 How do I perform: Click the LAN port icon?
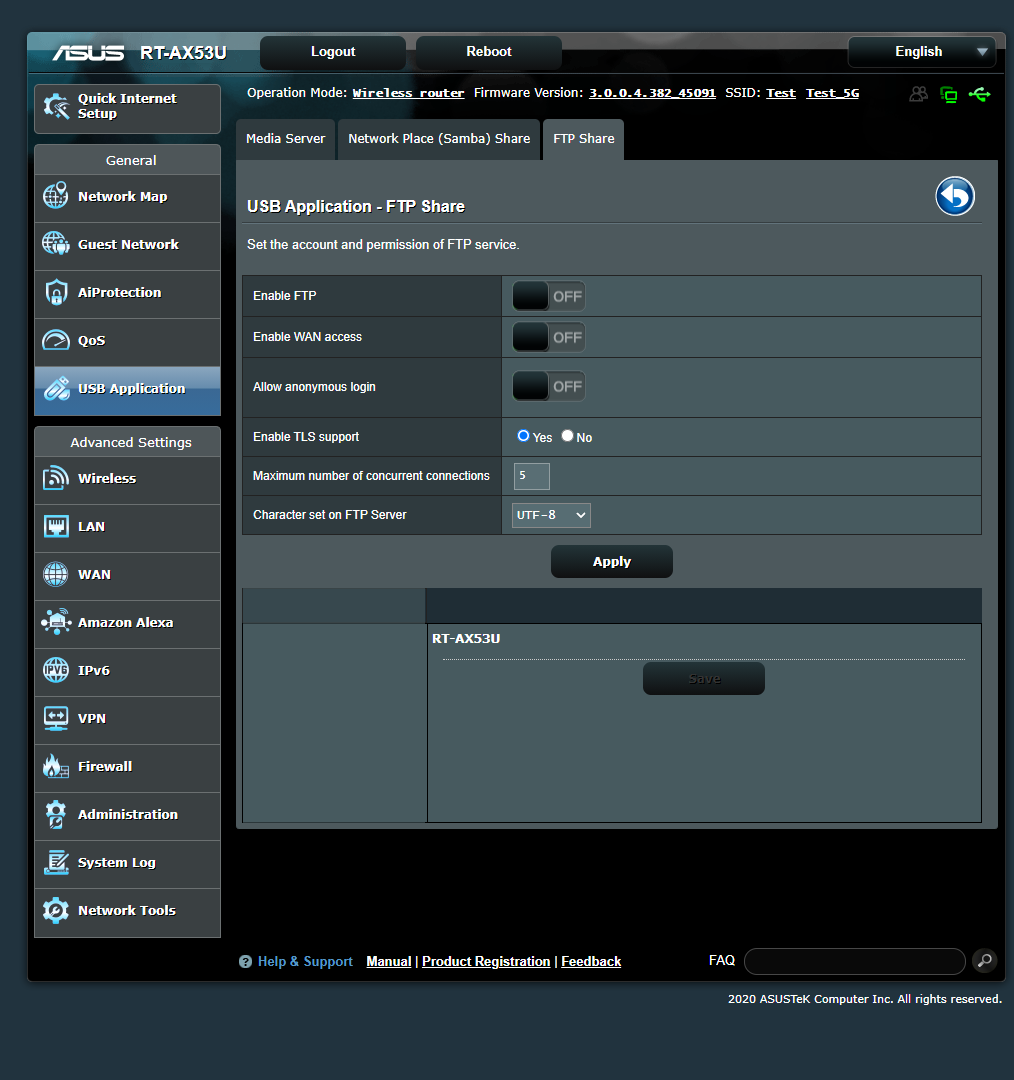click(56, 526)
